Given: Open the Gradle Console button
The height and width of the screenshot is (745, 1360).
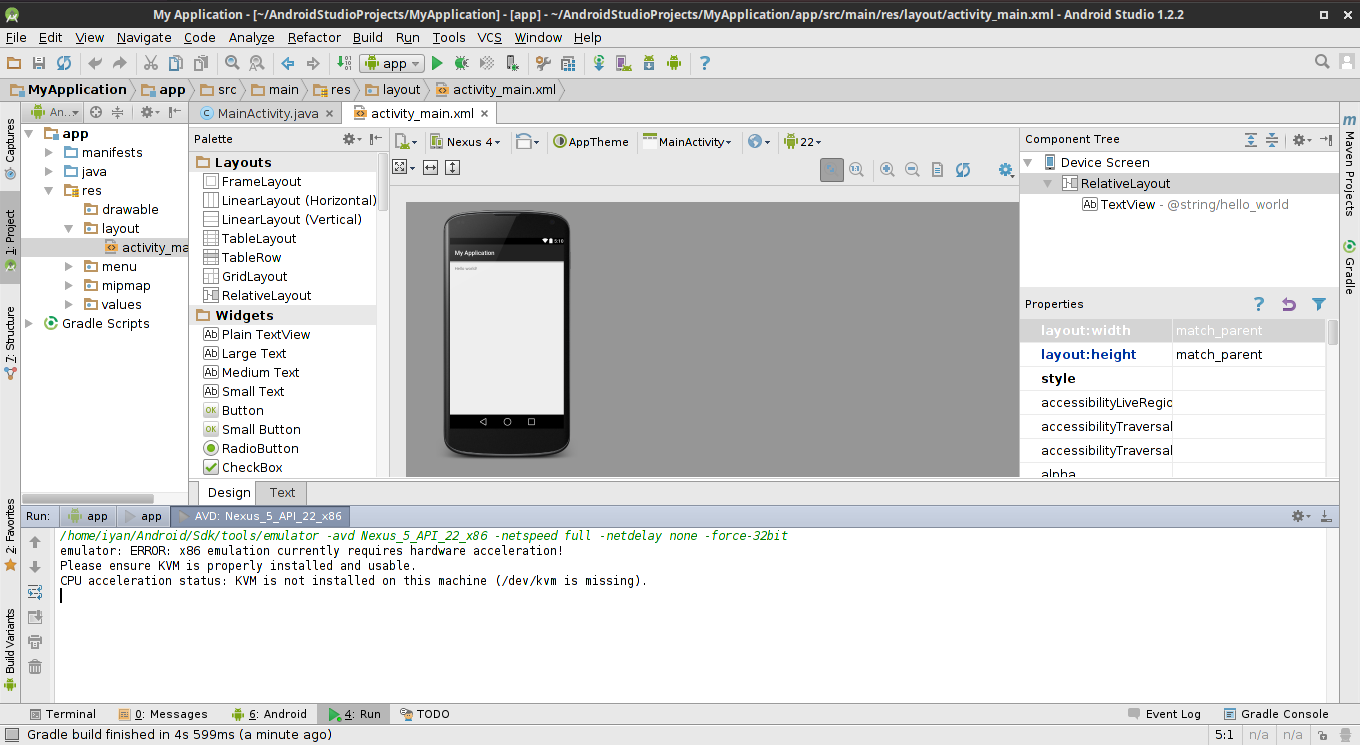Looking at the screenshot, I should click(x=1276, y=714).
